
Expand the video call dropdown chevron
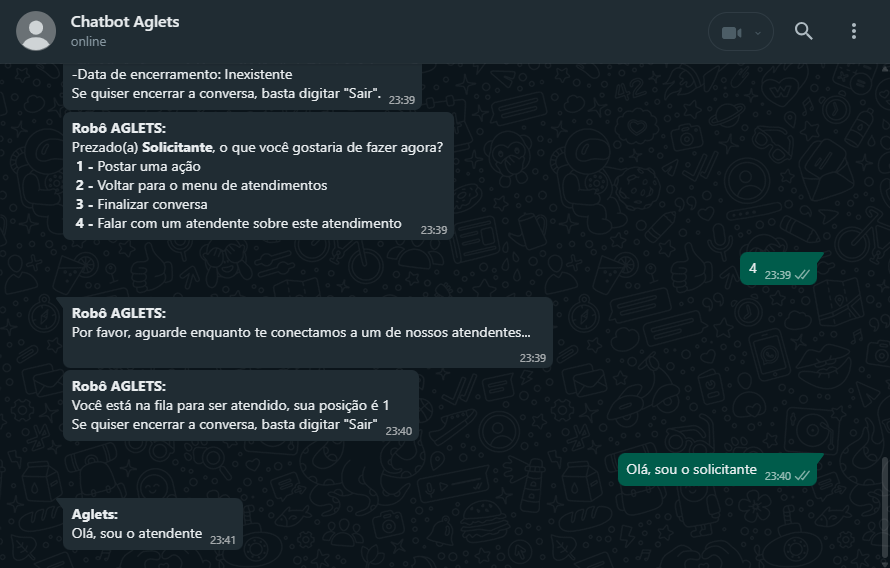click(758, 33)
